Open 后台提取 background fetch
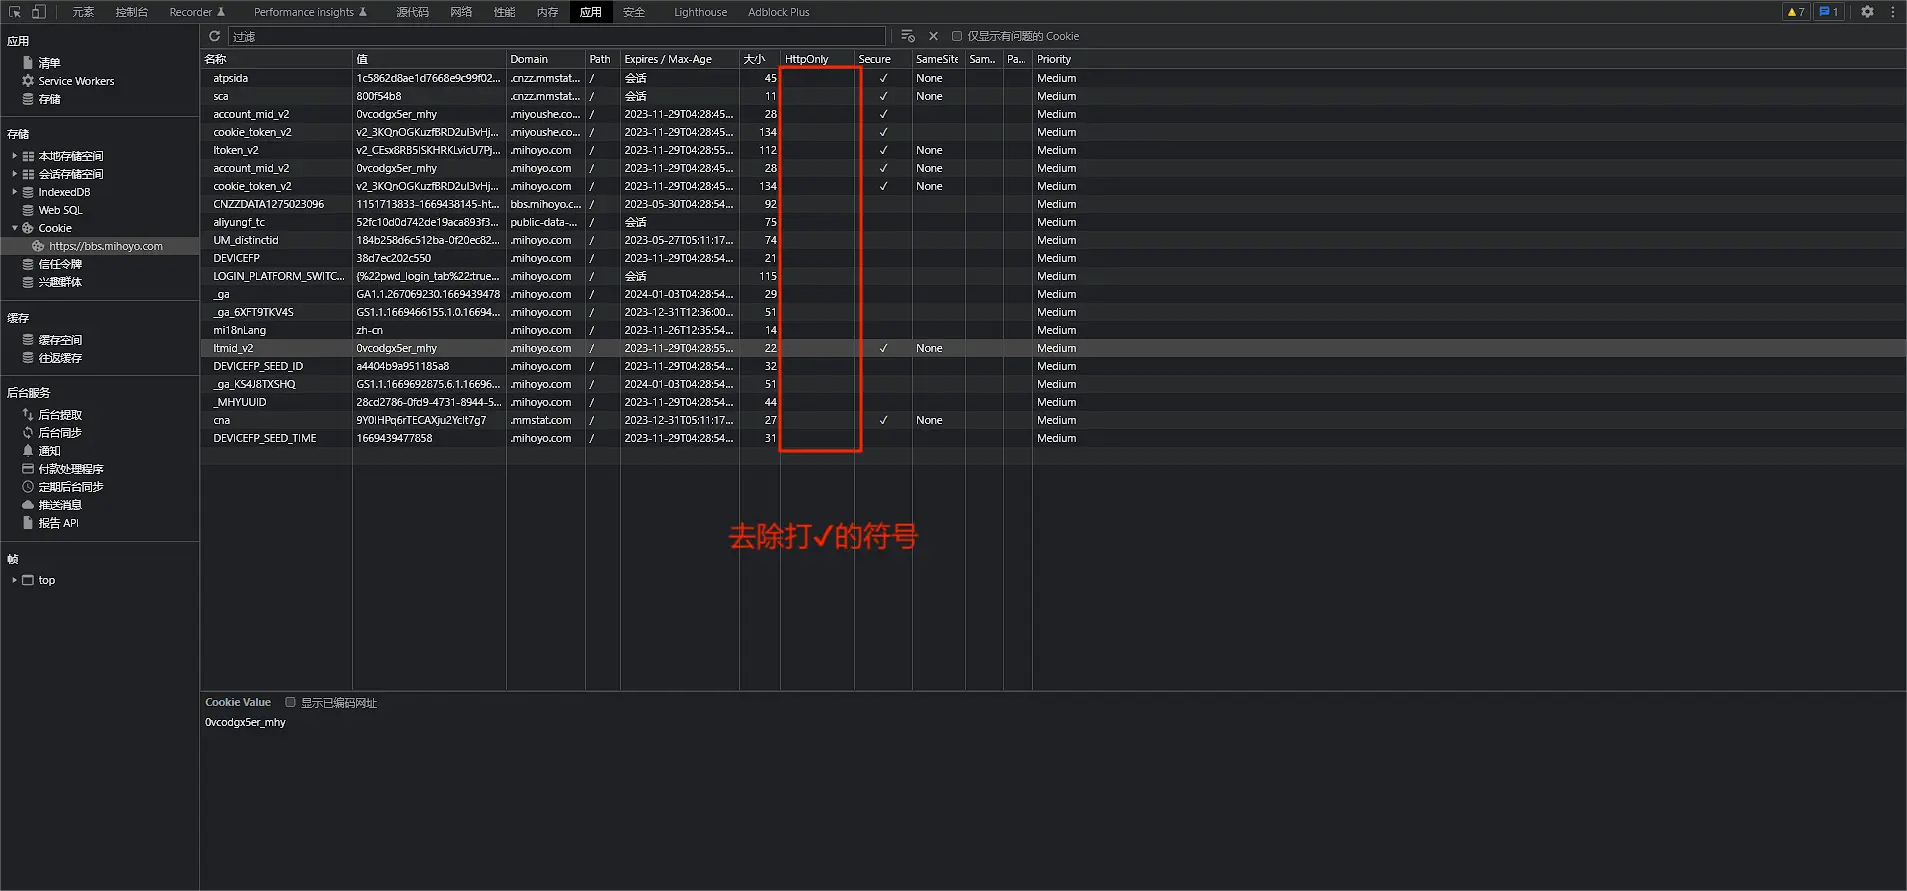The height and width of the screenshot is (891, 1907). 60,415
